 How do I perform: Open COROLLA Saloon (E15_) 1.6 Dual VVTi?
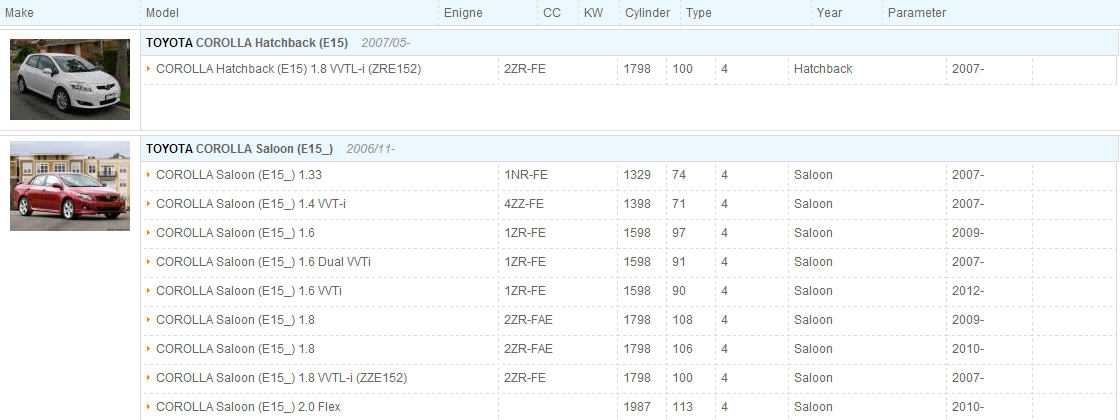[x=263, y=262]
